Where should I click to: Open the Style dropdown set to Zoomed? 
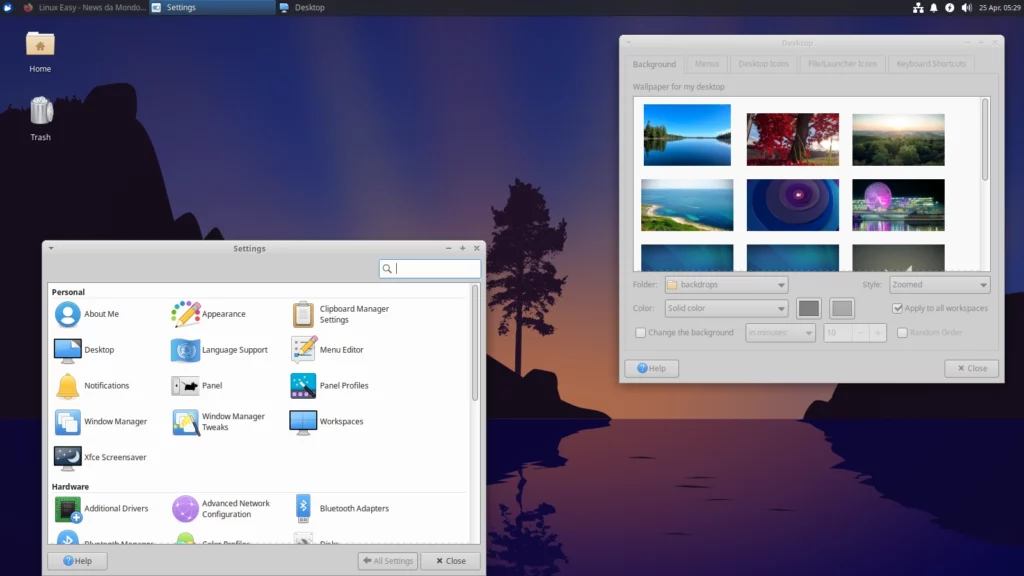pyautogui.click(x=939, y=284)
